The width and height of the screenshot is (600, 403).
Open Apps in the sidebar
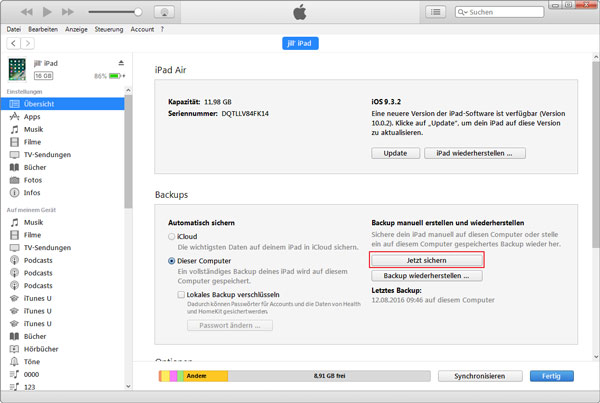point(32,117)
